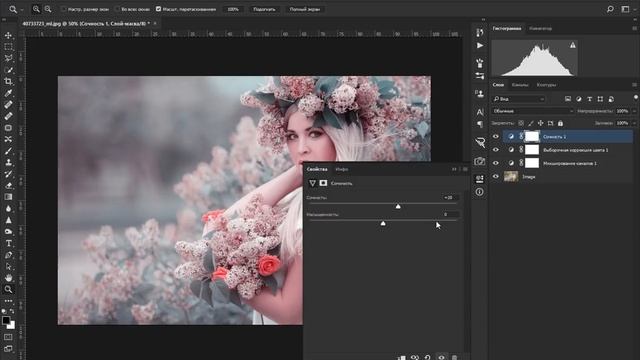Open the Histogram panel flyout menu

pos(634,29)
